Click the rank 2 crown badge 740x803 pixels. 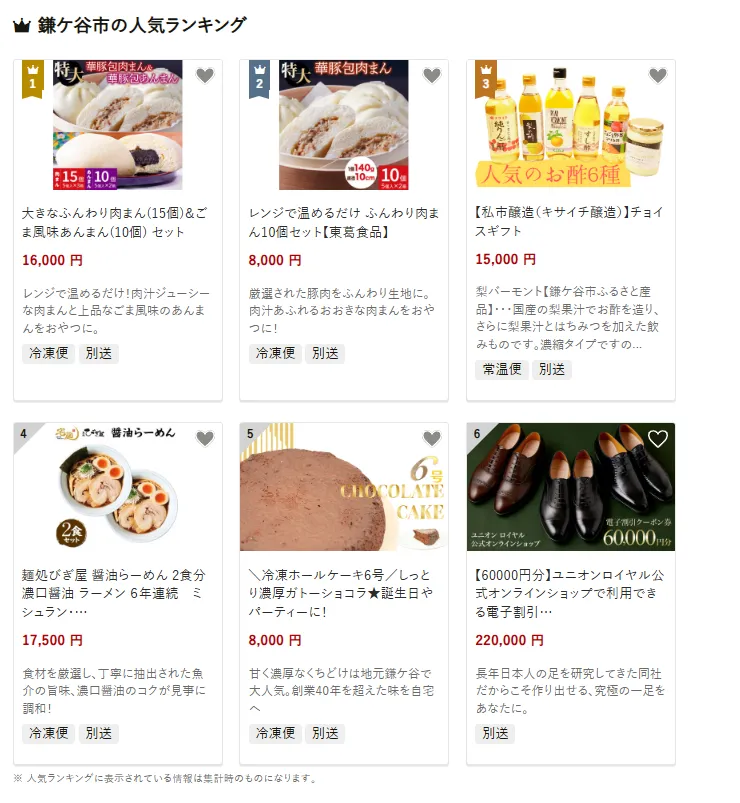[259, 78]
